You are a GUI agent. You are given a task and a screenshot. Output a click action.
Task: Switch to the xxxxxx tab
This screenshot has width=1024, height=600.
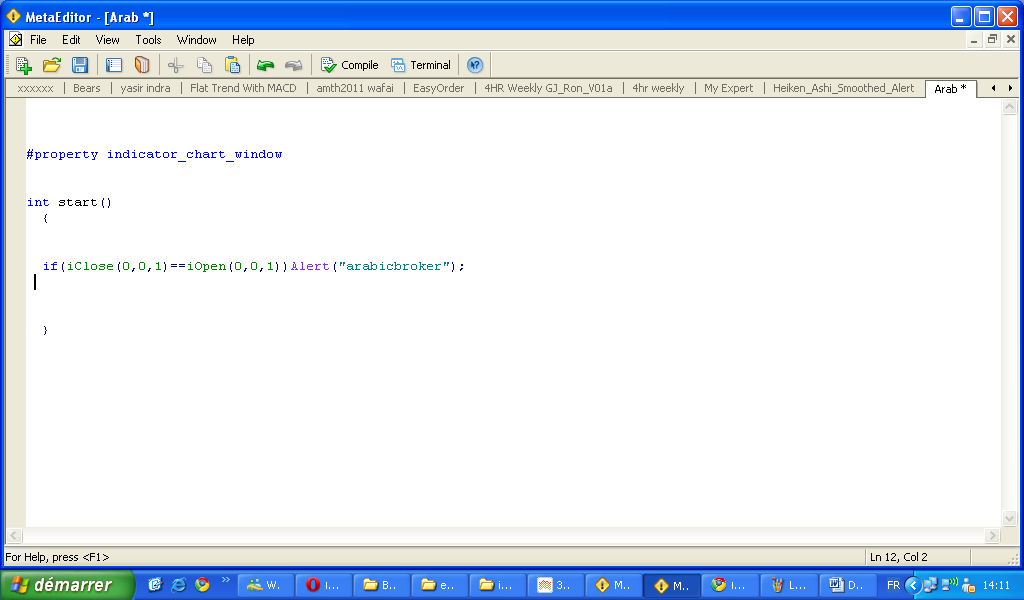(35, 88)
